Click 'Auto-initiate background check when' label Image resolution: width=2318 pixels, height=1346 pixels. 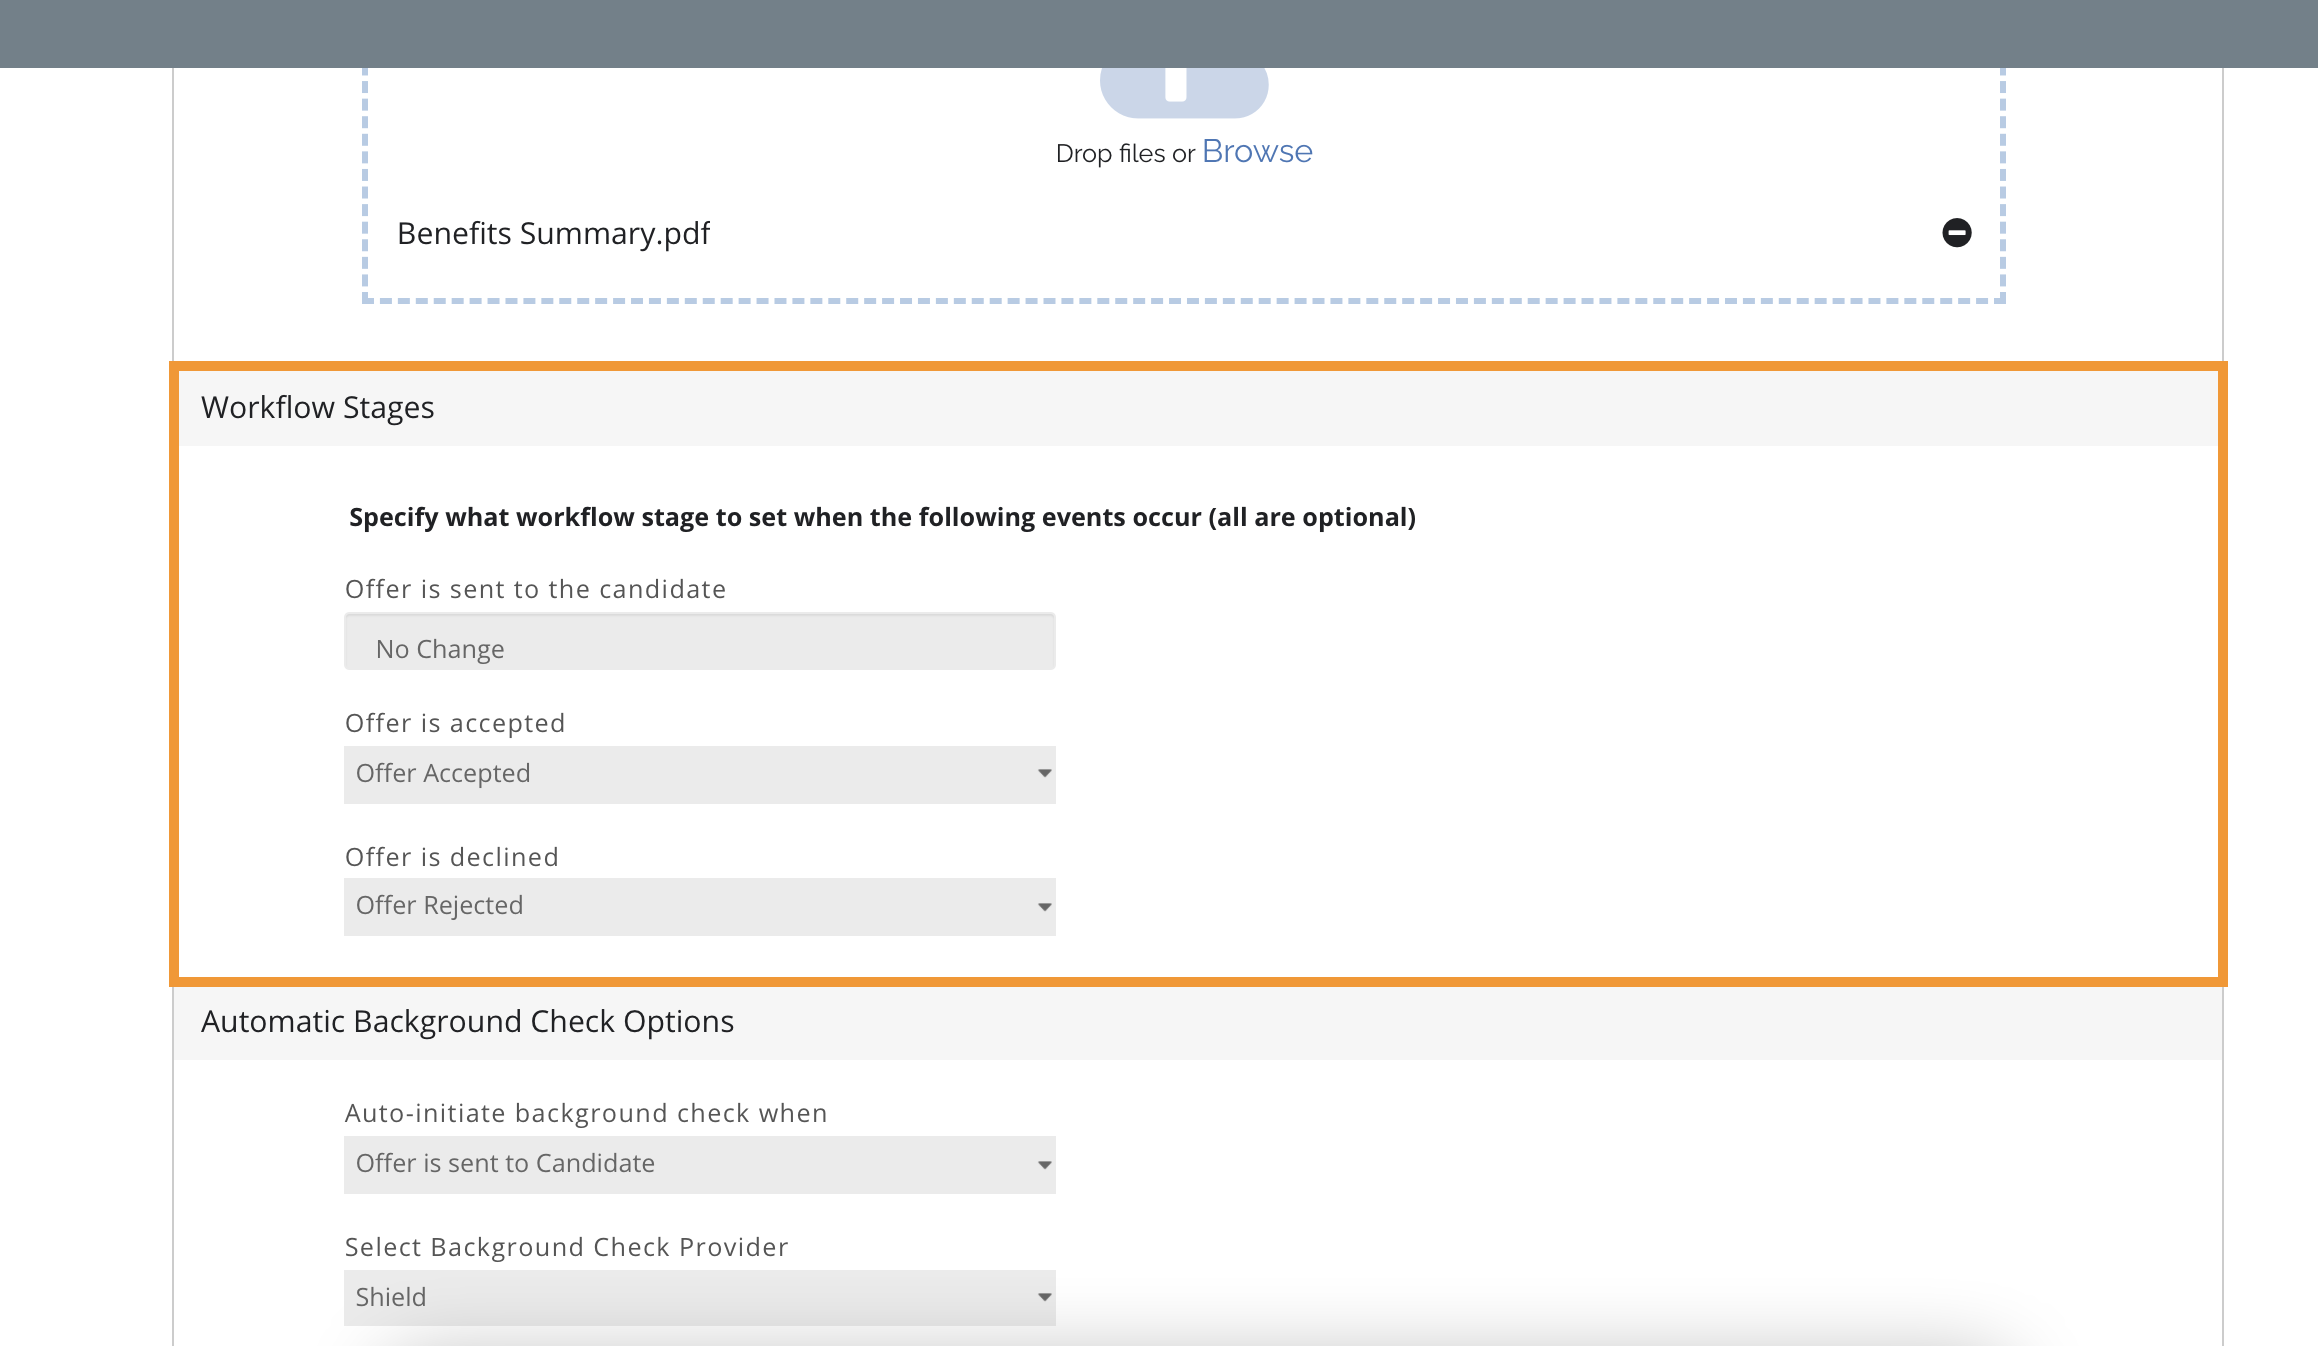click(586, 1113)
